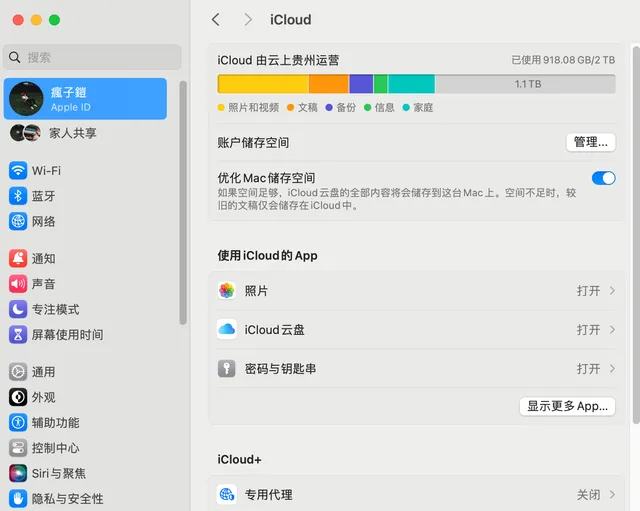Click the Family Sharing (家人共享) avatars
The height and width of the screenshot is (511, 640).
tap(25, 133)
